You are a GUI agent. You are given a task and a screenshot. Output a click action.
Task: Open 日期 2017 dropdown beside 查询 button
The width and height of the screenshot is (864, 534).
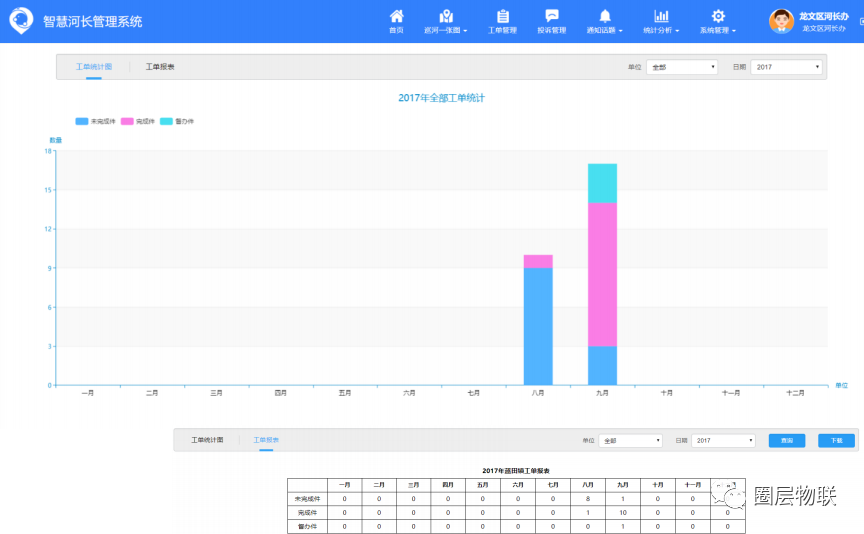click(x=723, y=440)
